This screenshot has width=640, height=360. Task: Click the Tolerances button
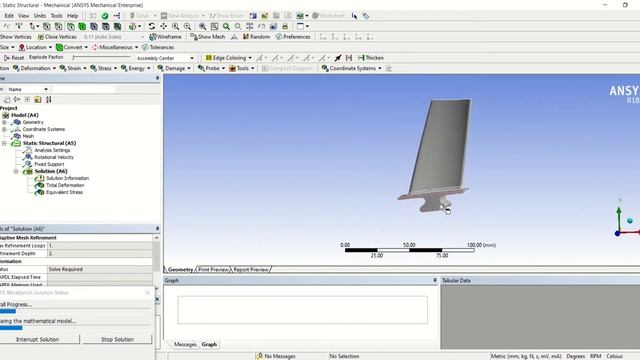pyautogui.click(x=158, y=47)
